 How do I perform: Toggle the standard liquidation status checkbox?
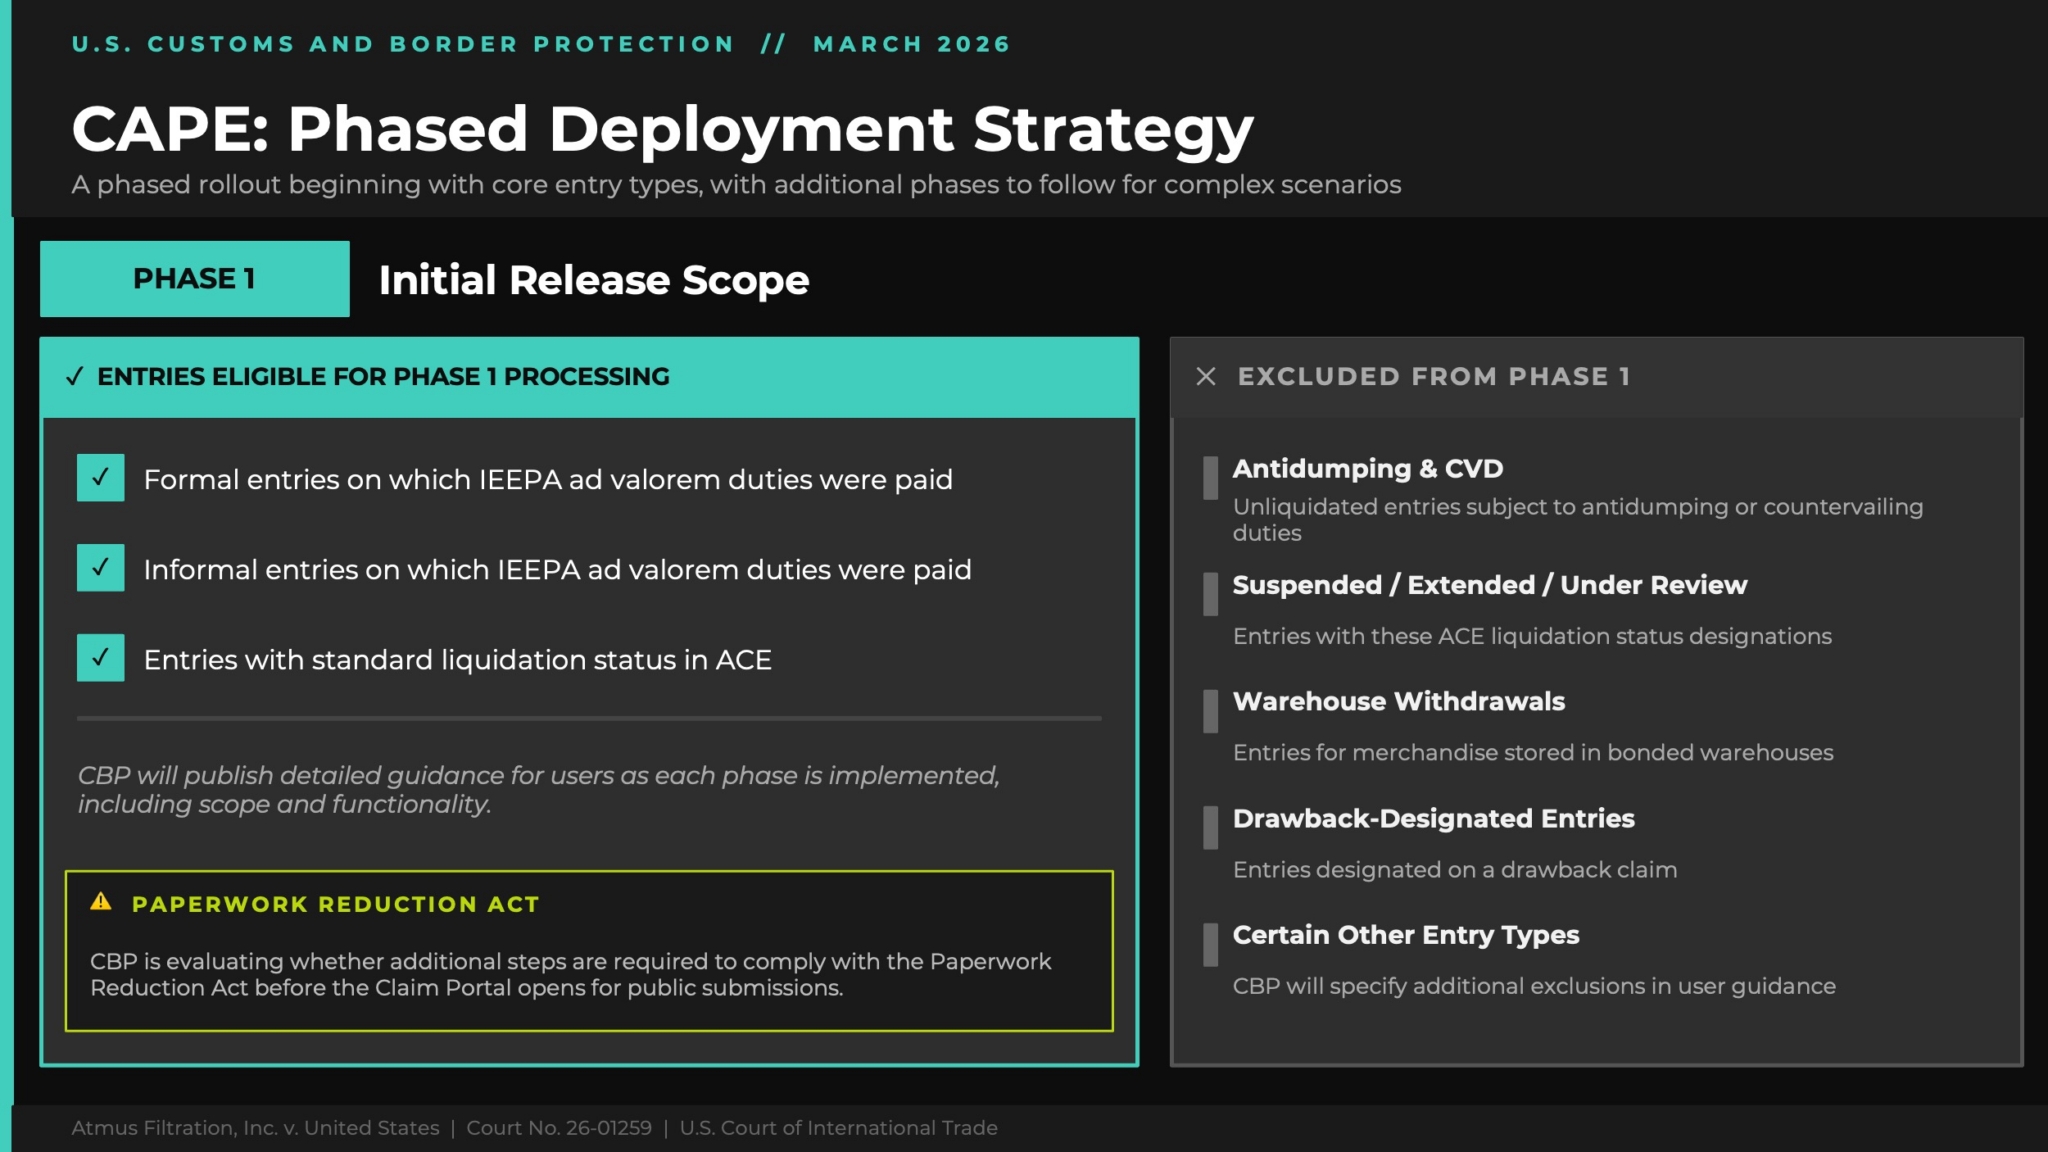101,658
